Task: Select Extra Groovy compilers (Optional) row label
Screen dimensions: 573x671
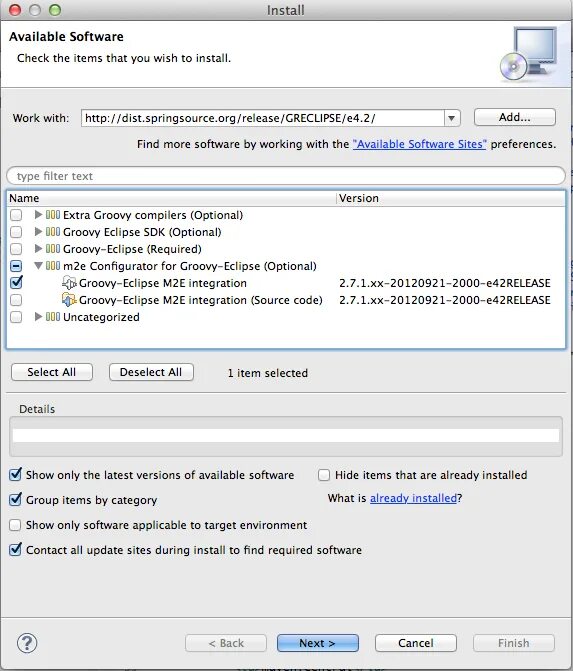Action: 153,215
